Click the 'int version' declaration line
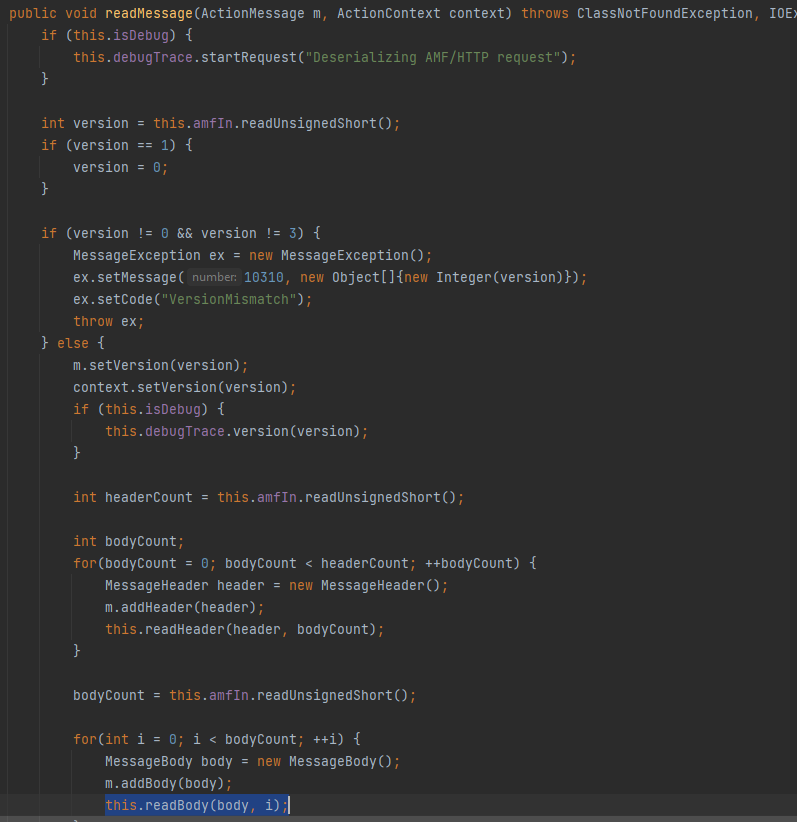This screenshot has width=797, height=822. click(x=221, y=123)
